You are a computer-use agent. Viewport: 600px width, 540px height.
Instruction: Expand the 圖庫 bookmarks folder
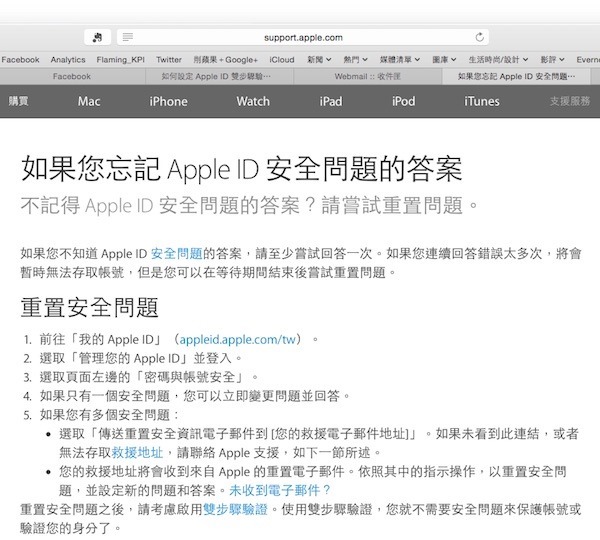444,60
